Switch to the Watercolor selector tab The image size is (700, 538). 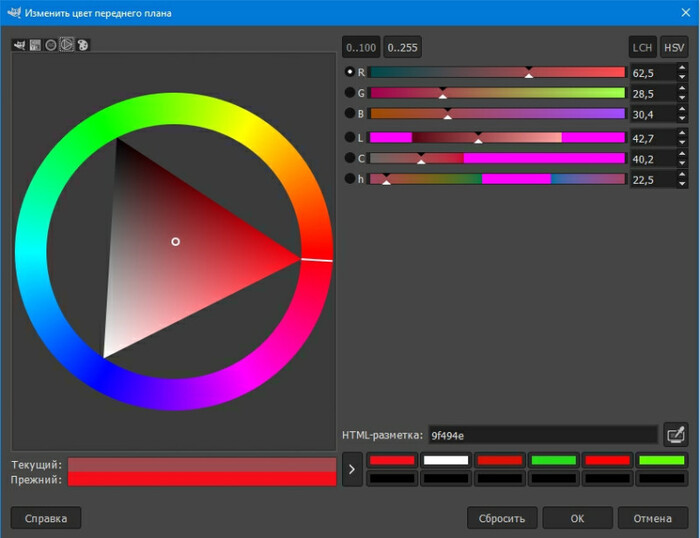point(51,45)
